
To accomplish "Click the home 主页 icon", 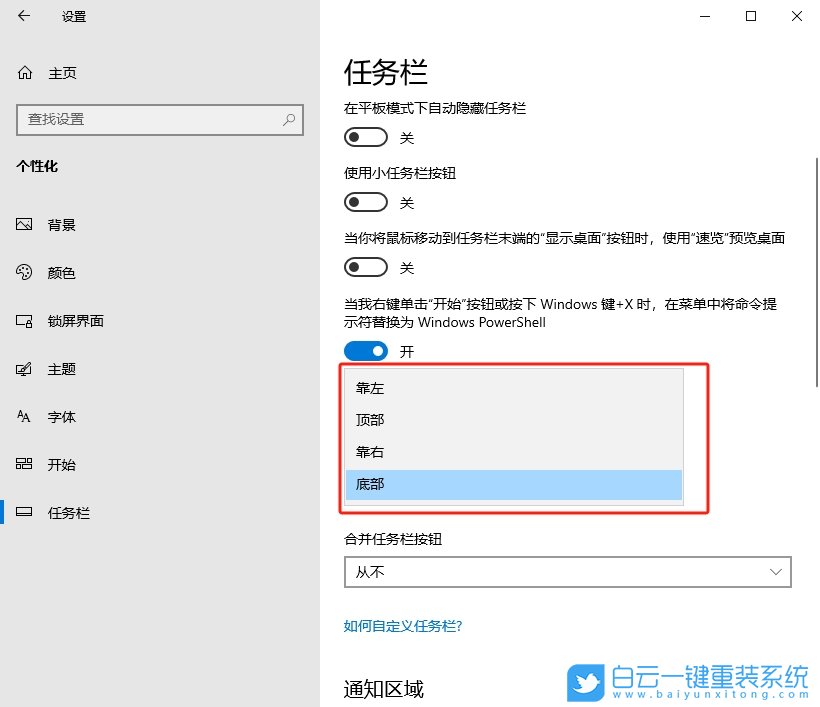I will (x=23, y=72).
